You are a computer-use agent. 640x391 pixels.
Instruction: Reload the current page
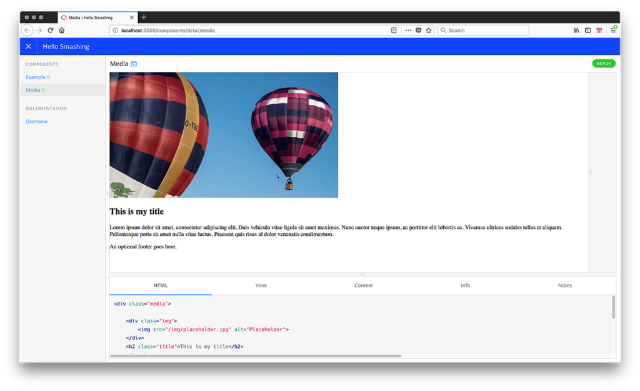click(x=50, y=30)
